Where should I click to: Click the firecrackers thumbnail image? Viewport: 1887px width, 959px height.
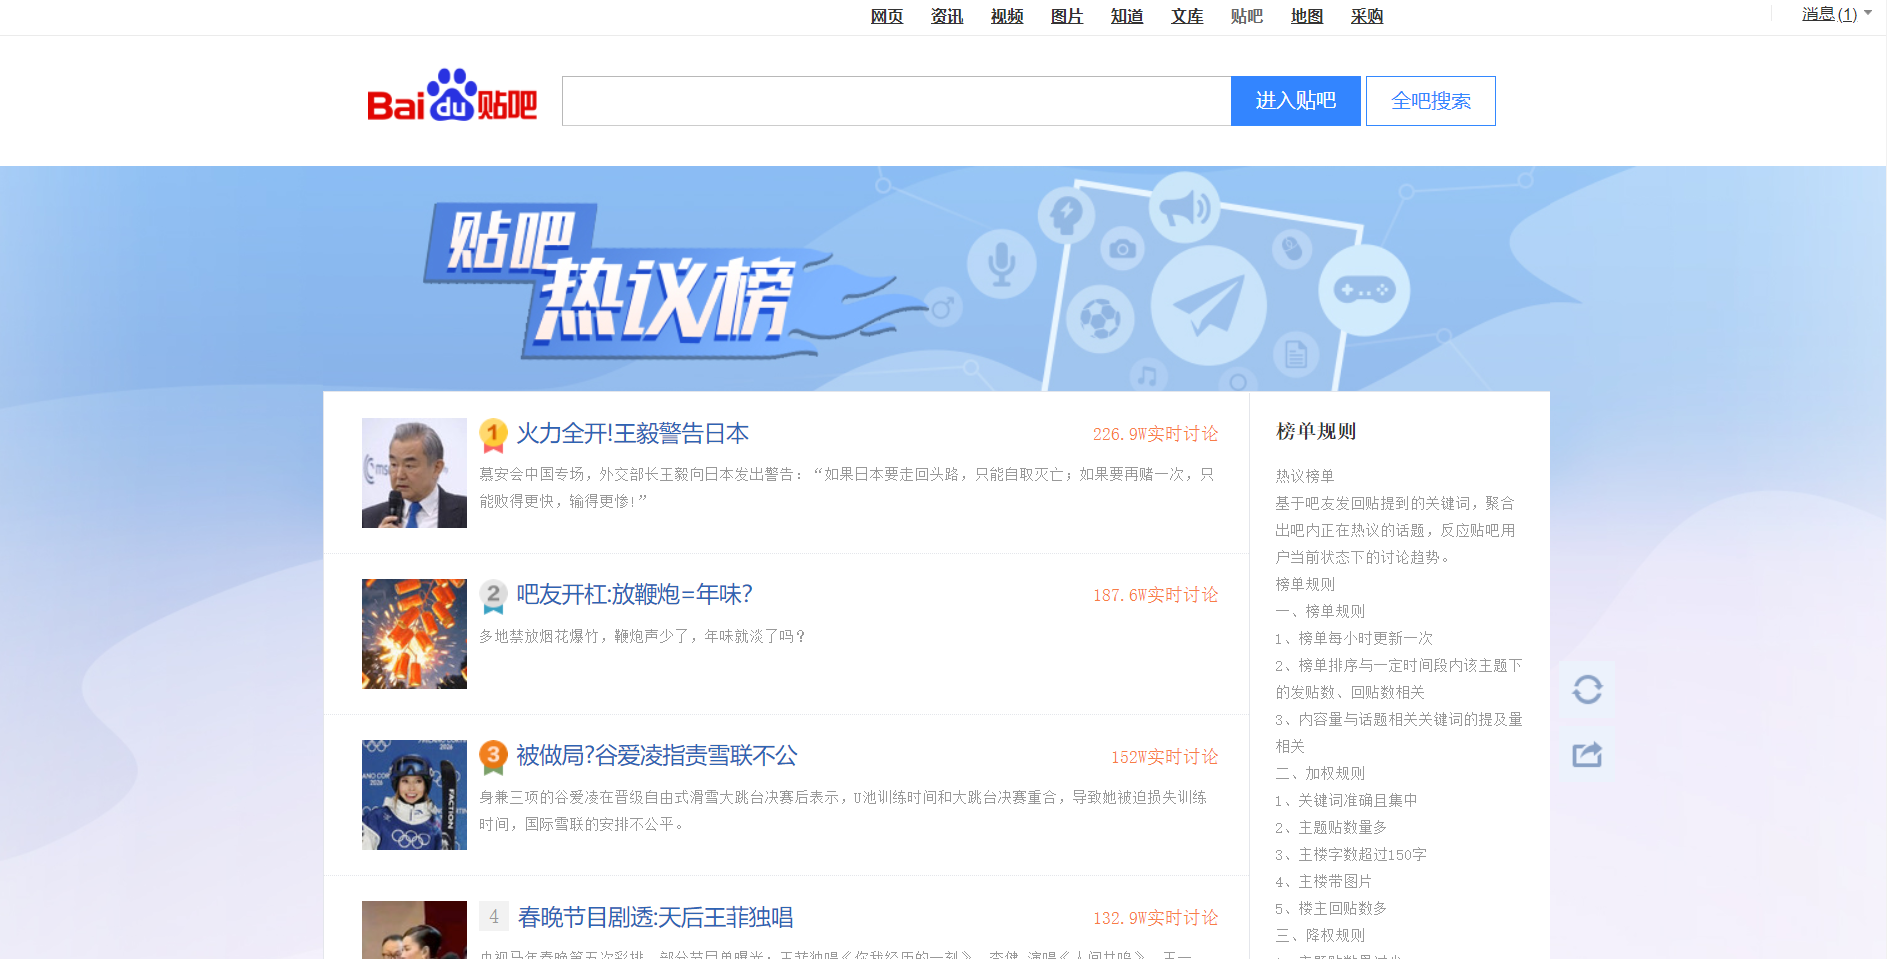tap(414, 634)
